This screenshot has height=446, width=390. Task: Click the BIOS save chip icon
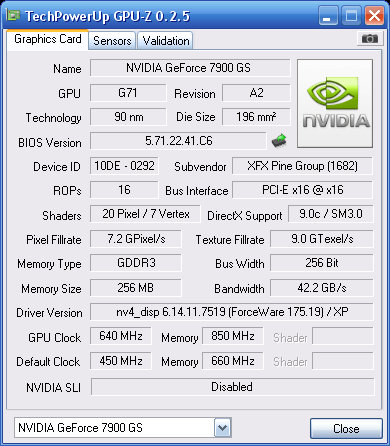(x=279, y=141)
